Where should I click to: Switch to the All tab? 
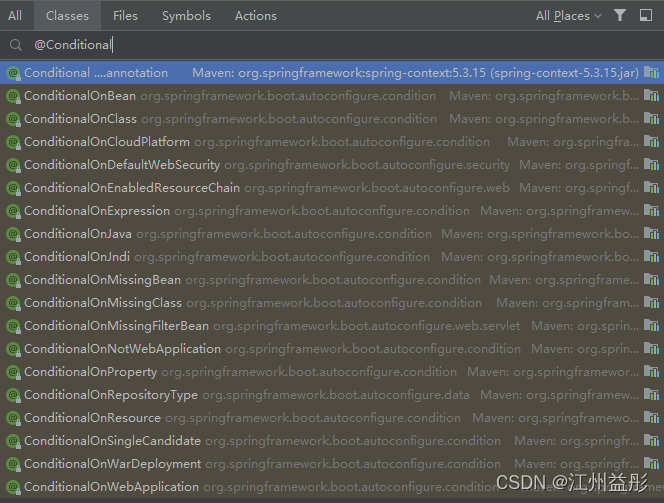pyautogui.click(x=15, y=16)
